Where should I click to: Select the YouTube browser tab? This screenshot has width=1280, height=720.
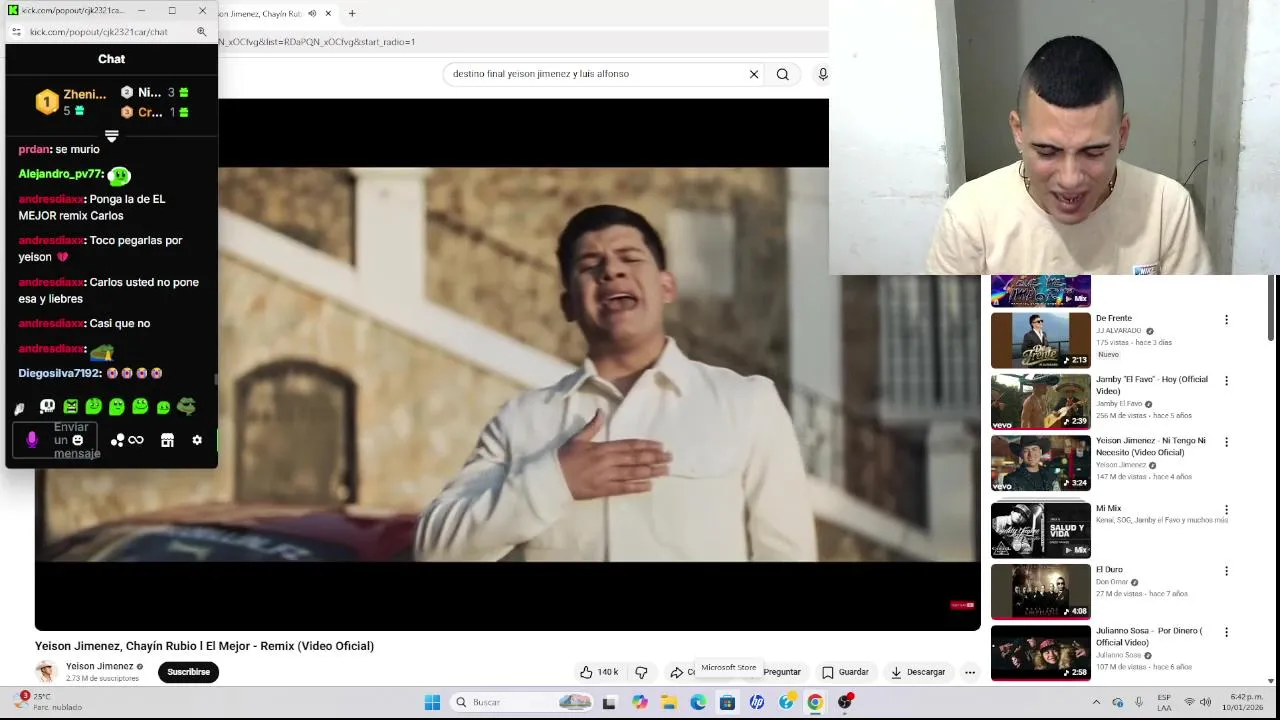pyautogui.click(x=265, y=14)
